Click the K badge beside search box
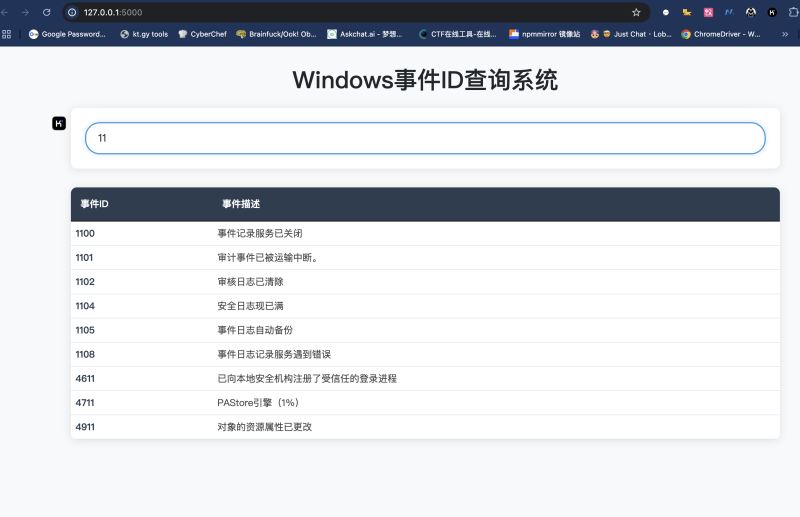The width and height of the screenshot is (800, 517). point(59,123)
